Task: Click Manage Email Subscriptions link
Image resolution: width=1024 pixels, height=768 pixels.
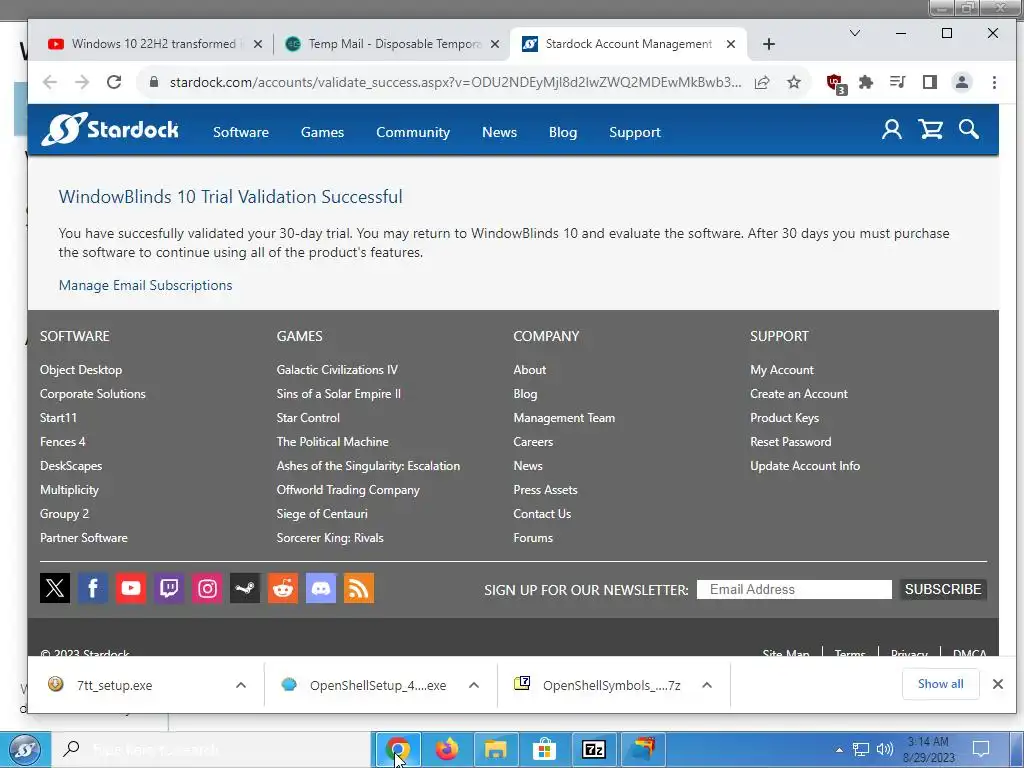Action: pos(146,285)
